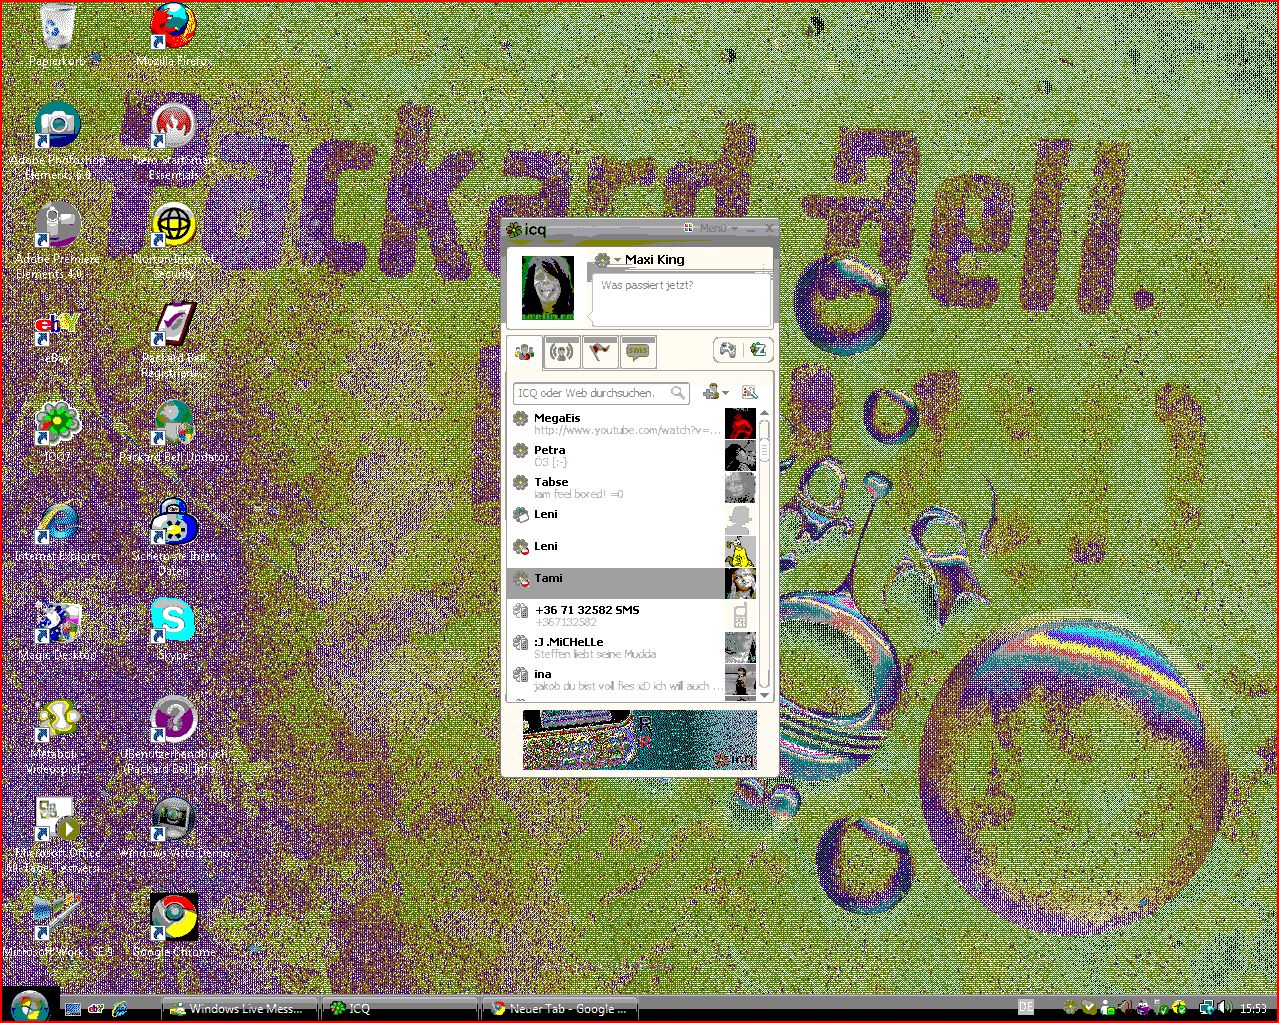
Task: Open the ICQ Menü dropdown
Action: pyautogui.click(x=718, y=228)
